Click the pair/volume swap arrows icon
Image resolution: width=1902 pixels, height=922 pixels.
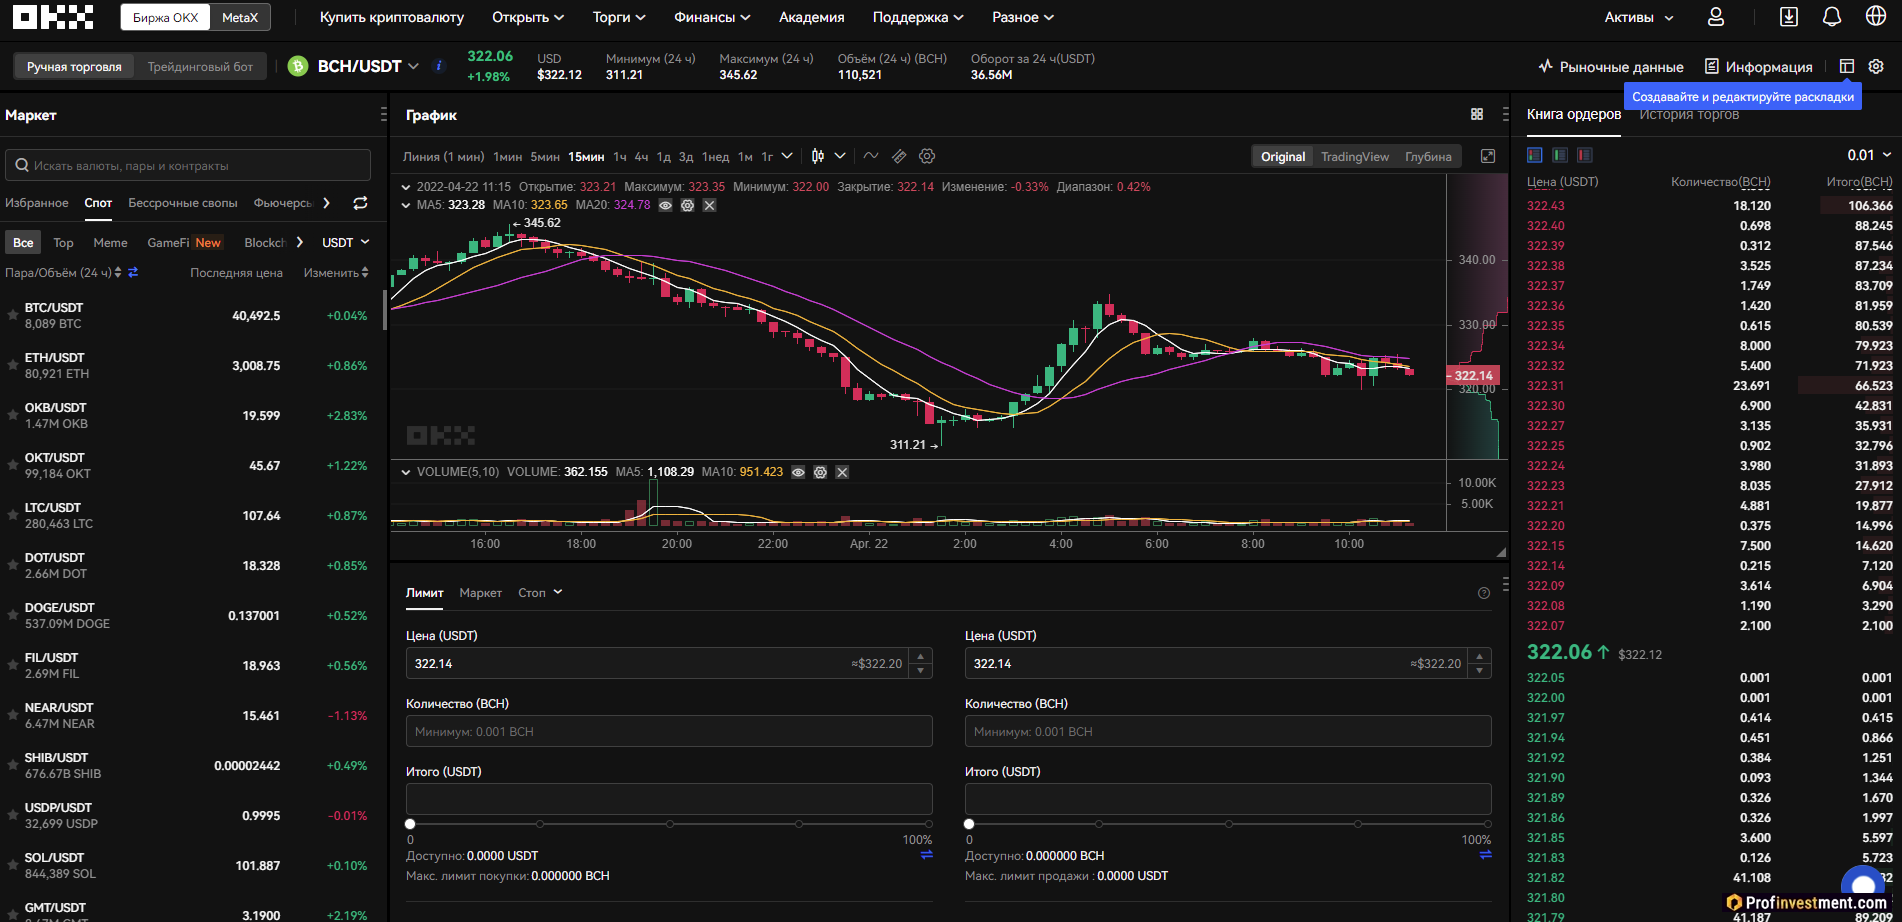click(x=133, y=272)
